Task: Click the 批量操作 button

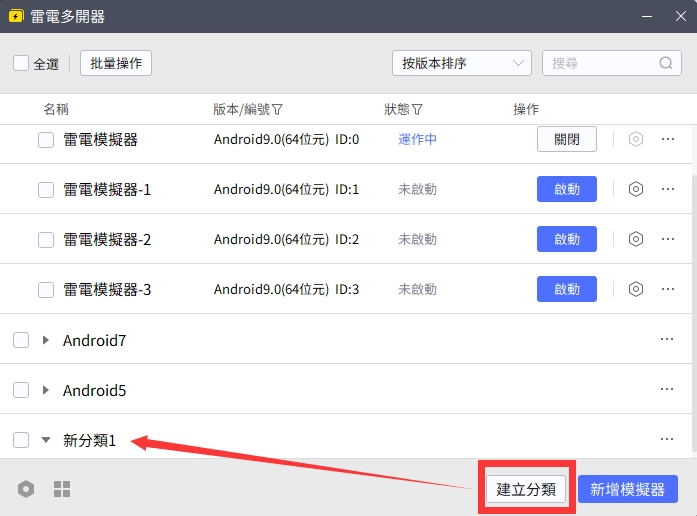Action: click(116, 63)
